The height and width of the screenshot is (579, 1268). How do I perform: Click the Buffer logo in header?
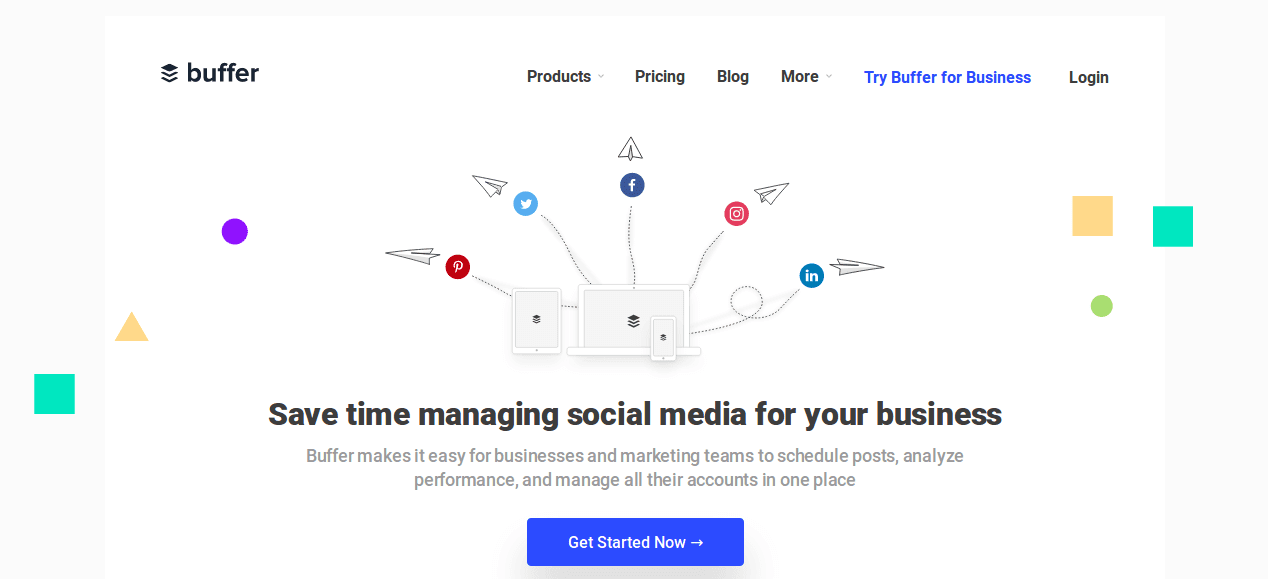click(x=210, y=73)
